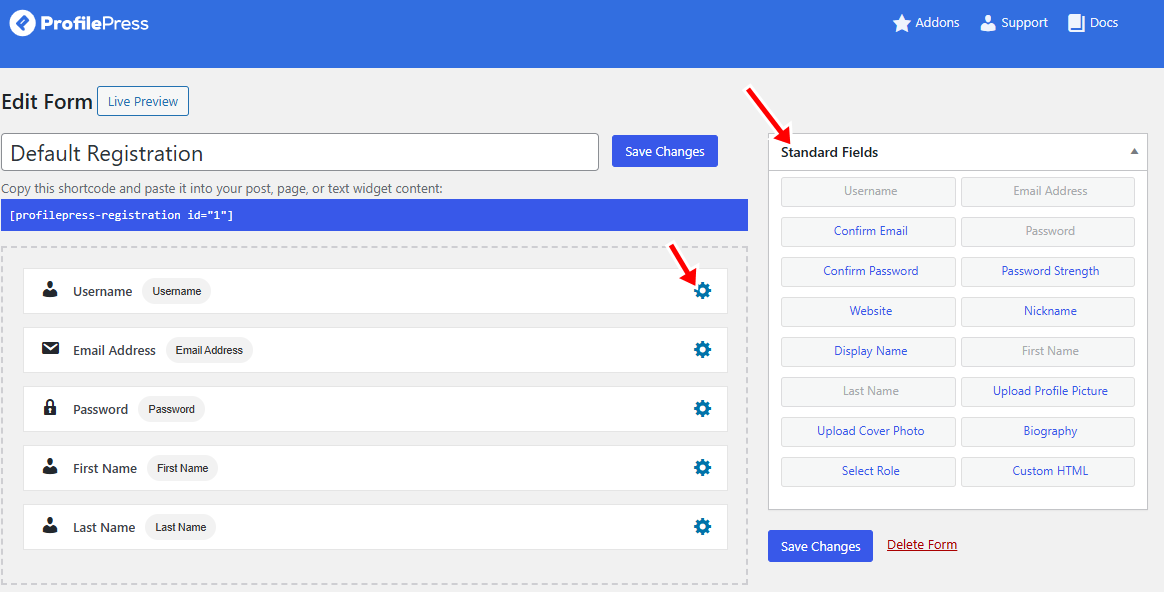Click the Docs book icon
This screenshot has width=1164, height=592.
1076,23
